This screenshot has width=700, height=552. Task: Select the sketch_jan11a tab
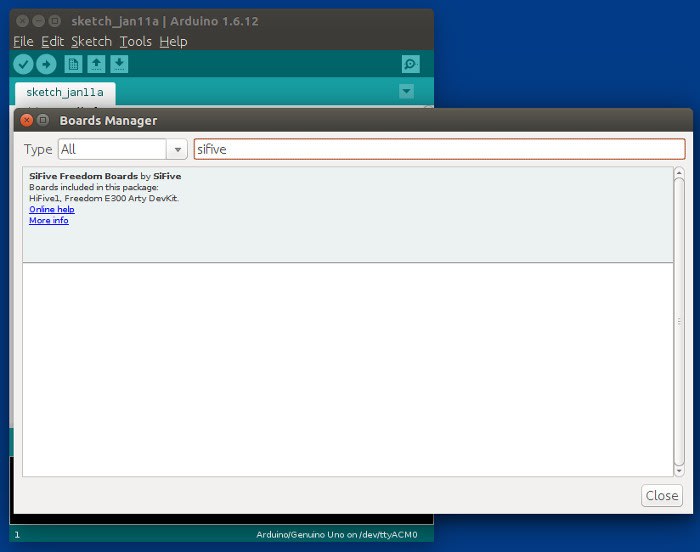point(65,92)
